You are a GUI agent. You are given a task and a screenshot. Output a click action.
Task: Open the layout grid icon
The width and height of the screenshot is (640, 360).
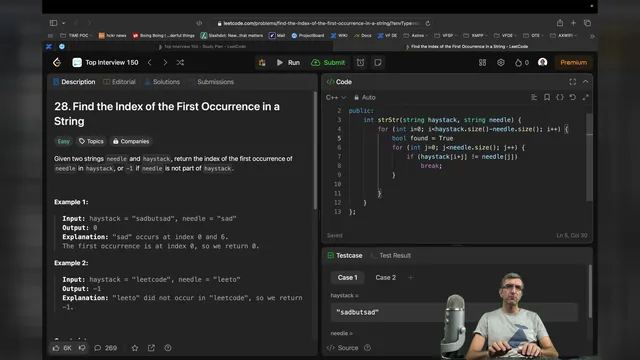click(482, 62)
